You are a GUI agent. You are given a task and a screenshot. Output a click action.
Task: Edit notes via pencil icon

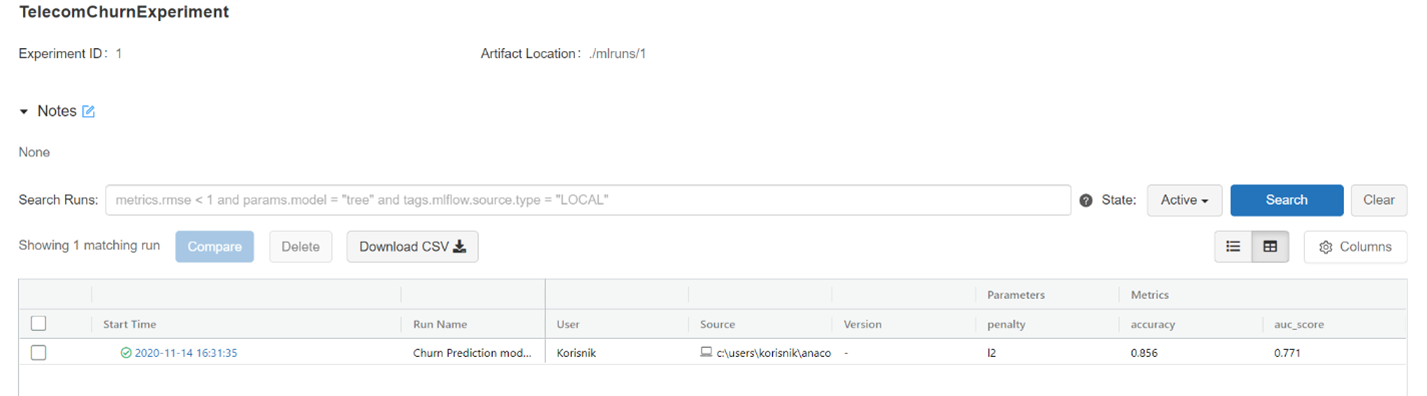click(88, 112)
